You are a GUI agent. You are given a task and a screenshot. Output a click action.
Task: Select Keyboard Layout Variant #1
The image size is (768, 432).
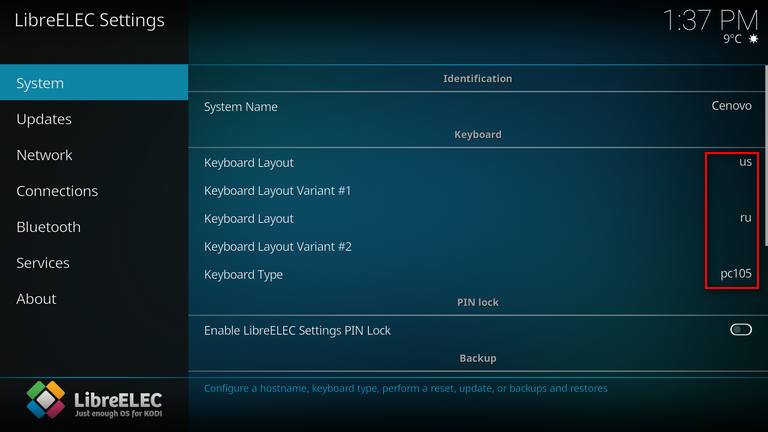tap(477, 190)
